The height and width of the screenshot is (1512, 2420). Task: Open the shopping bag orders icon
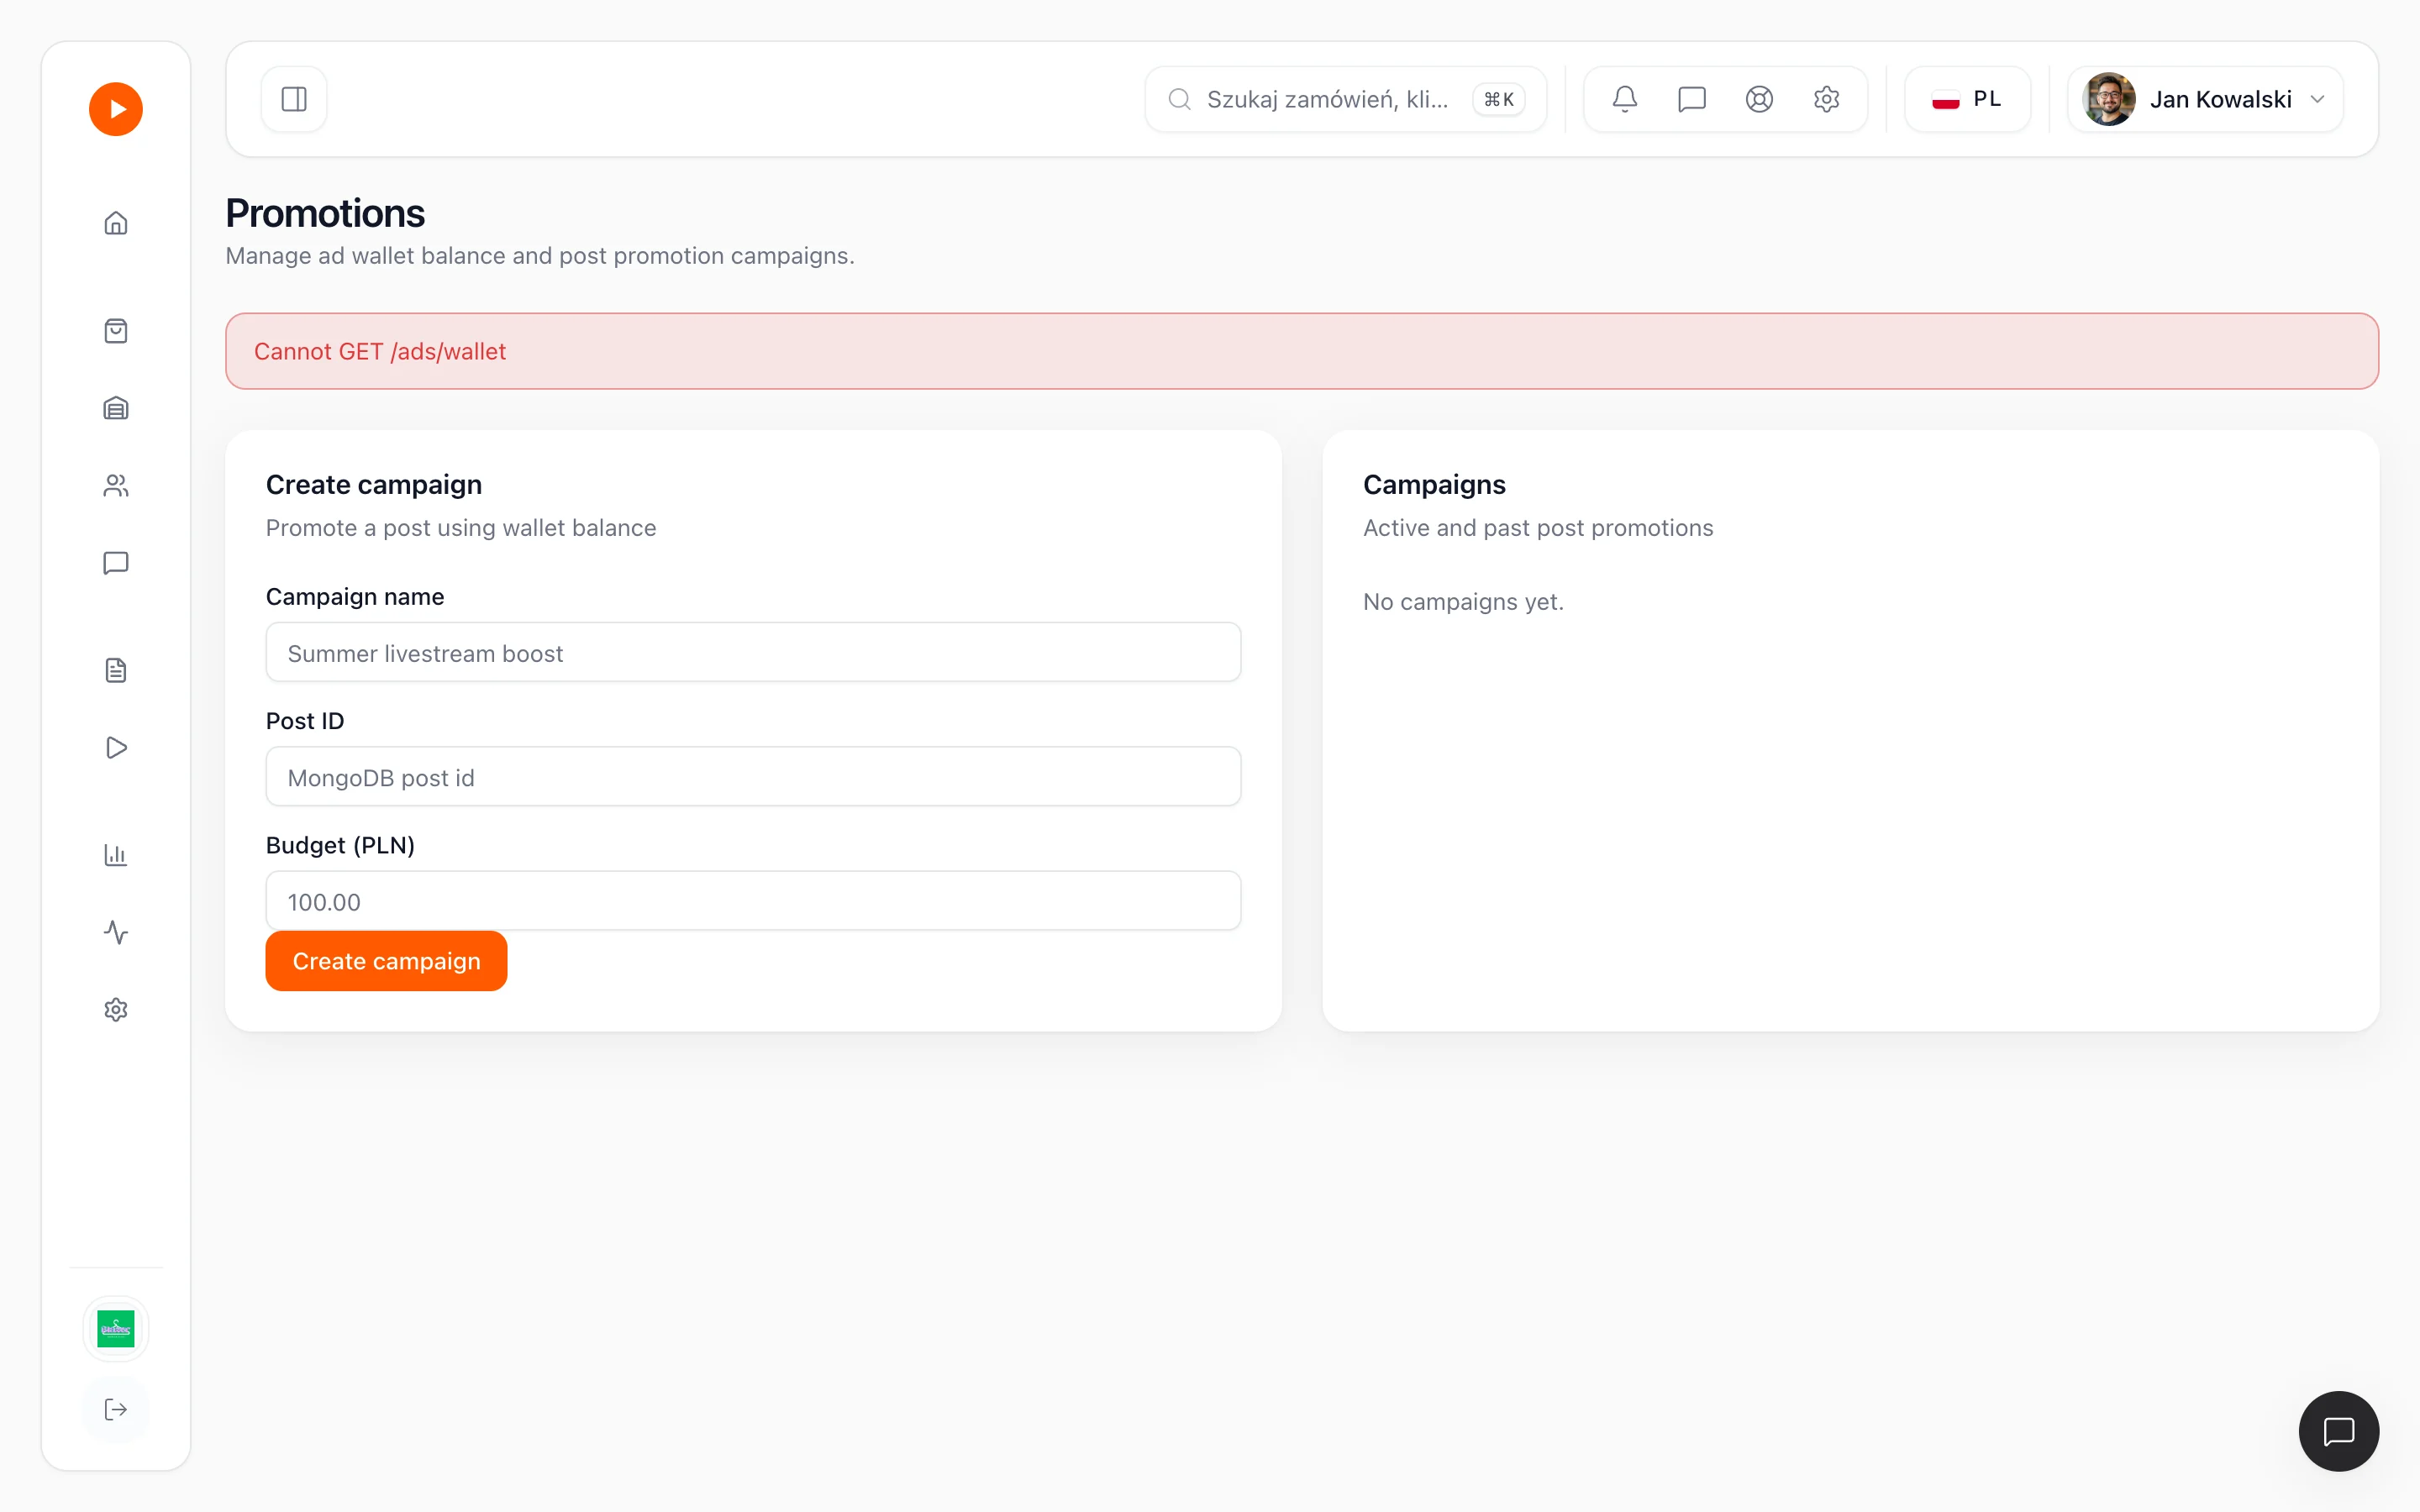tap(116, 331)
